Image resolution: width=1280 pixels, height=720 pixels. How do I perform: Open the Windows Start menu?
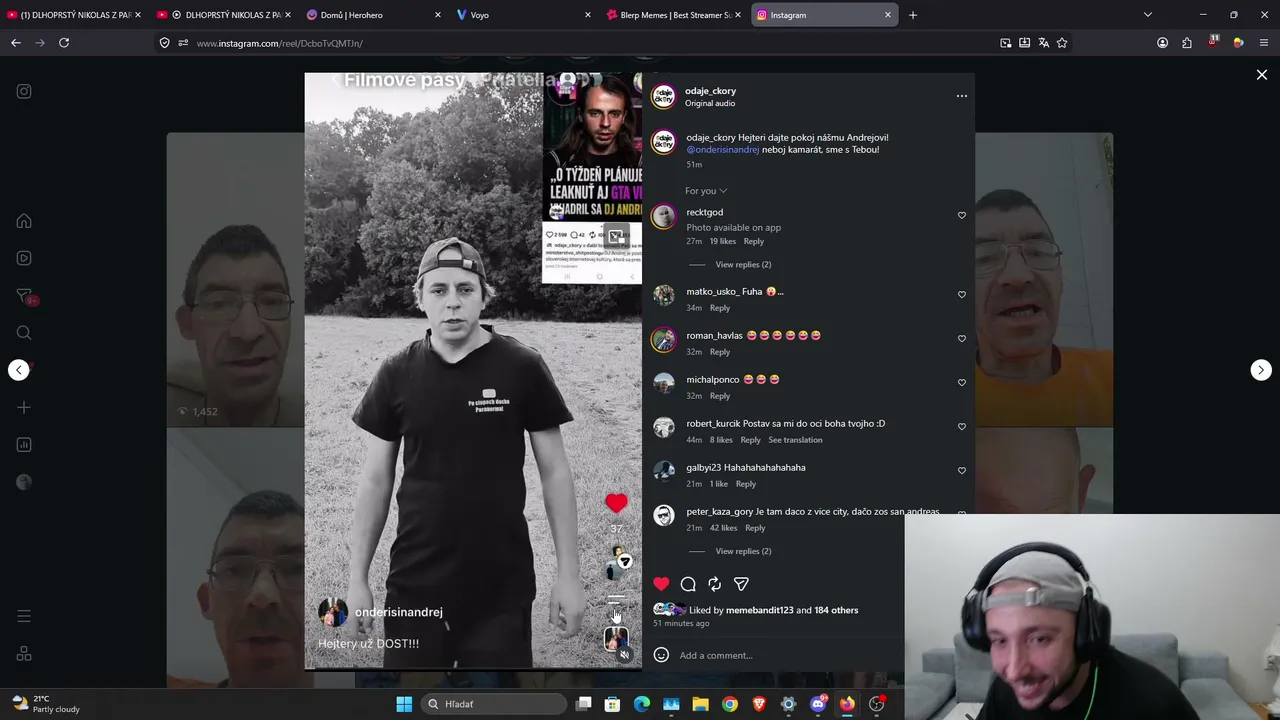404,704
